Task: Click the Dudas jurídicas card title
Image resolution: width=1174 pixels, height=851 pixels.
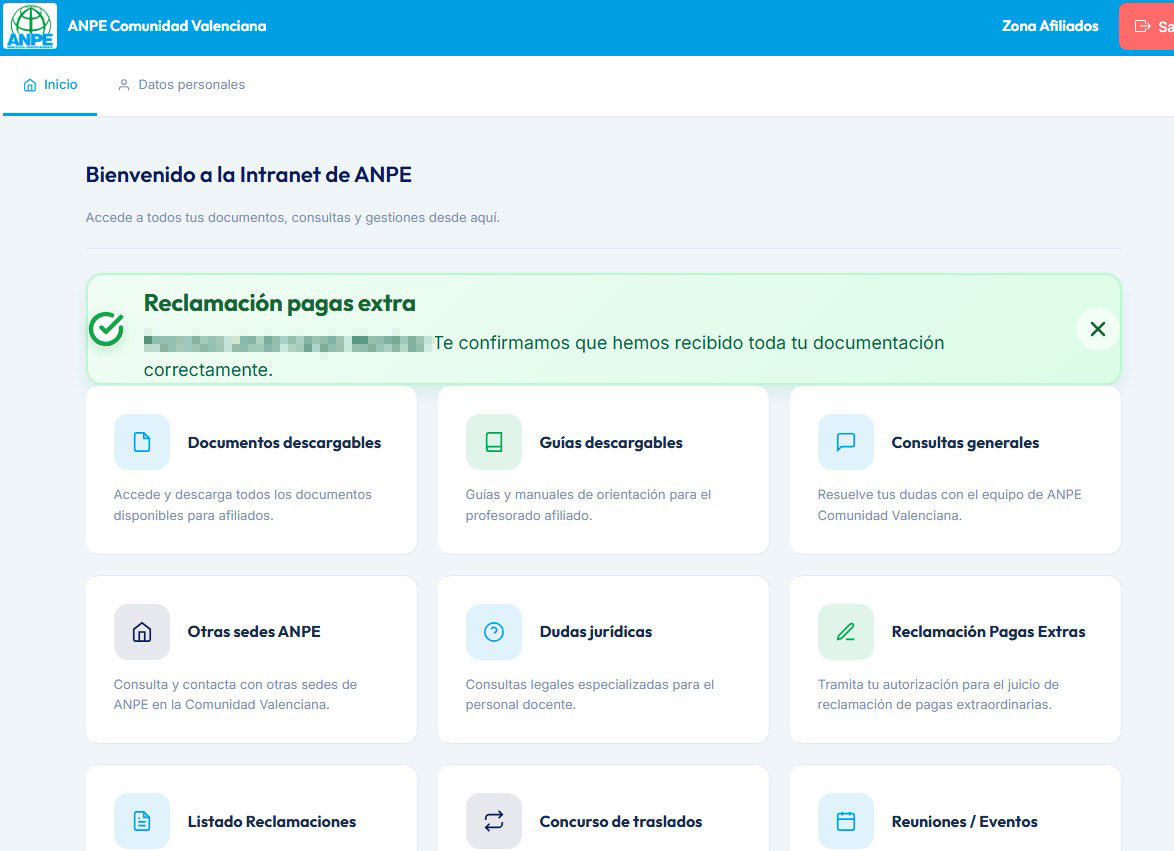Action: pyautogui.click(x=595, y=632)
